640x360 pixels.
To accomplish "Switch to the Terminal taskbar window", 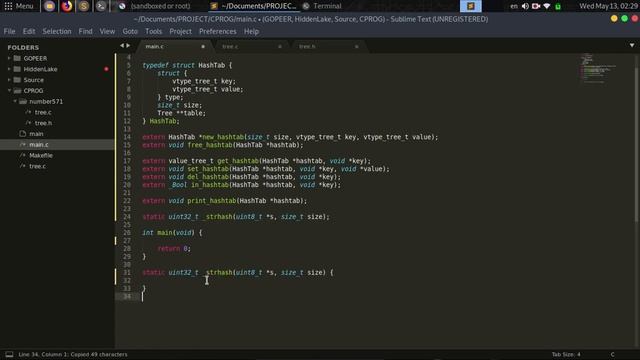I will [322, 6].
